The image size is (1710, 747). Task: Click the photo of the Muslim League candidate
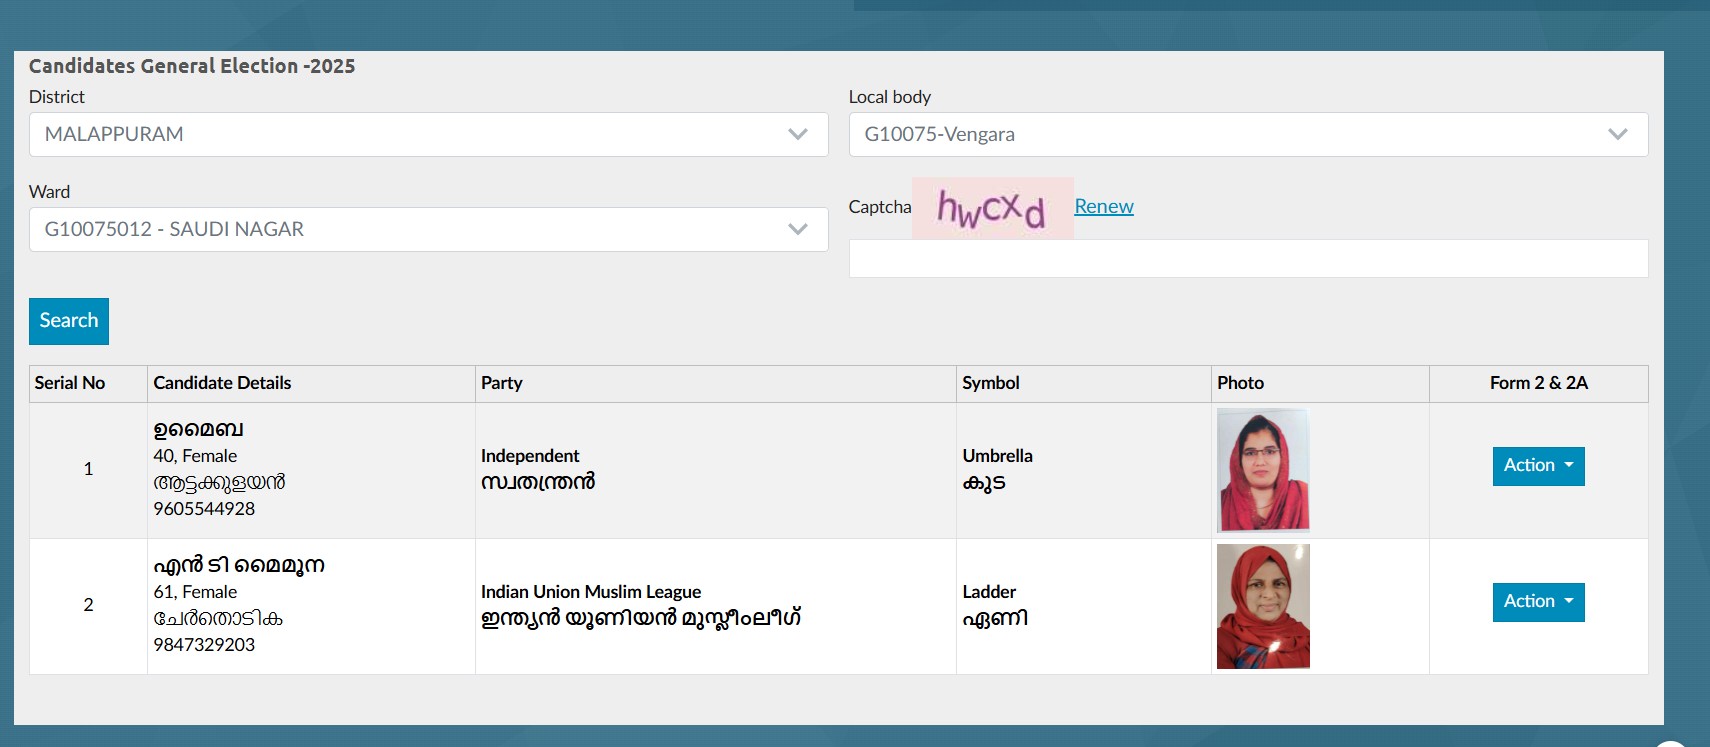tap(1262, 606)
